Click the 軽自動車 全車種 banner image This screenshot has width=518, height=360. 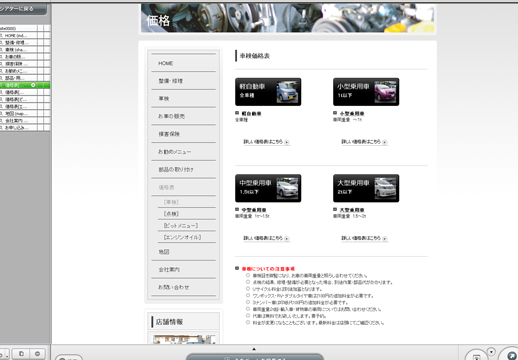click(x=268, y=92)
